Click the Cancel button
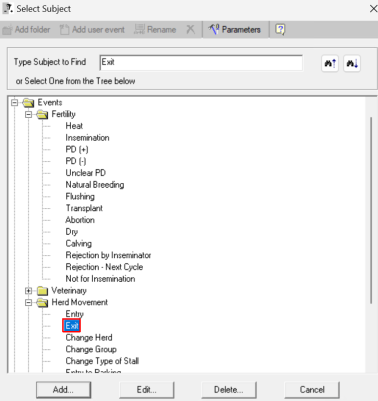This screenshot has width=378, height=401. pyautogui.click(x=312, y=390)
